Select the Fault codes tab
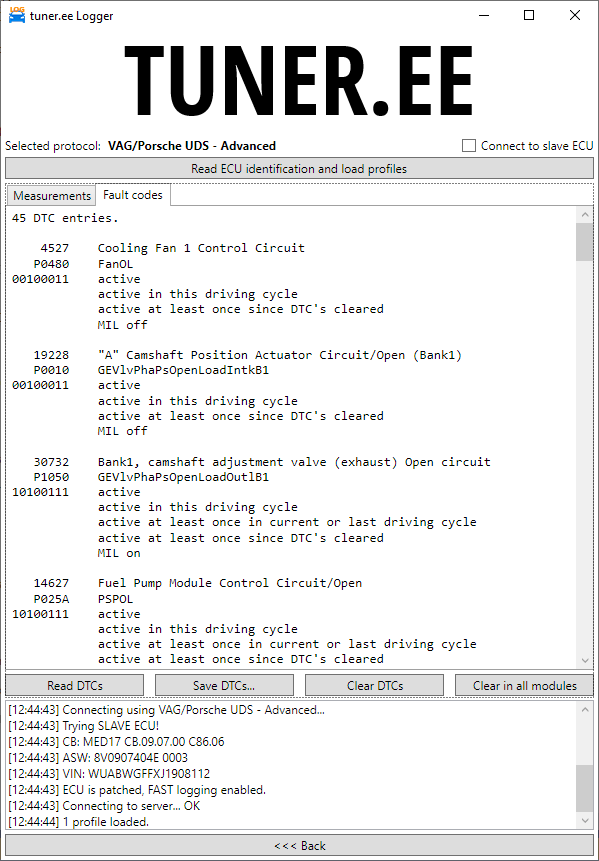Viewport: 599px width, 861px height. point(133,195)
